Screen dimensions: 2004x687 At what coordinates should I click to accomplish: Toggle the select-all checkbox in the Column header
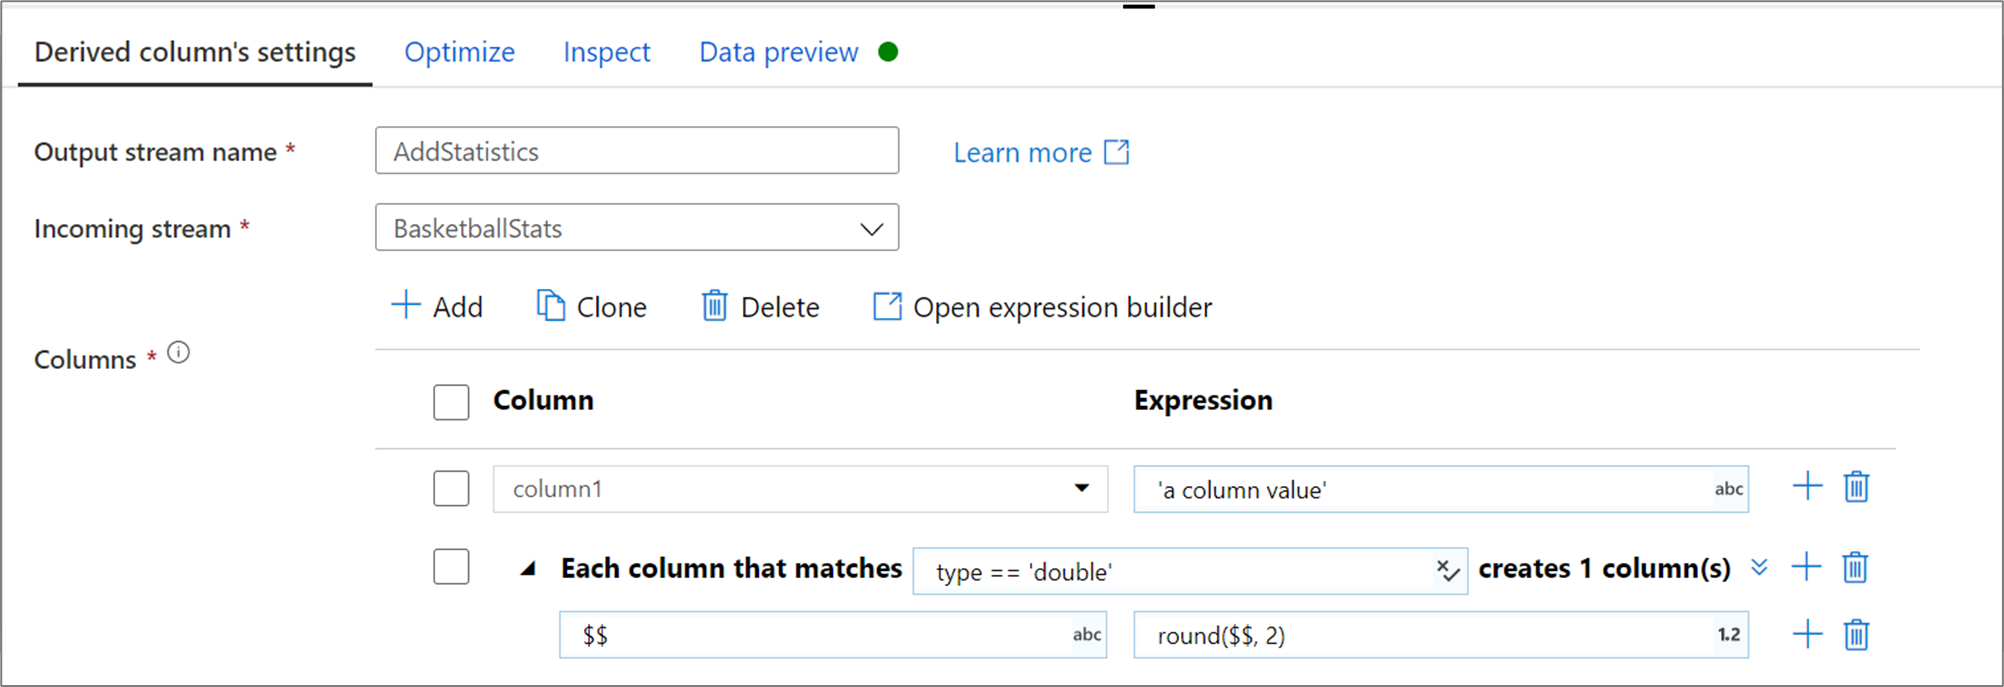click(451, 402)
